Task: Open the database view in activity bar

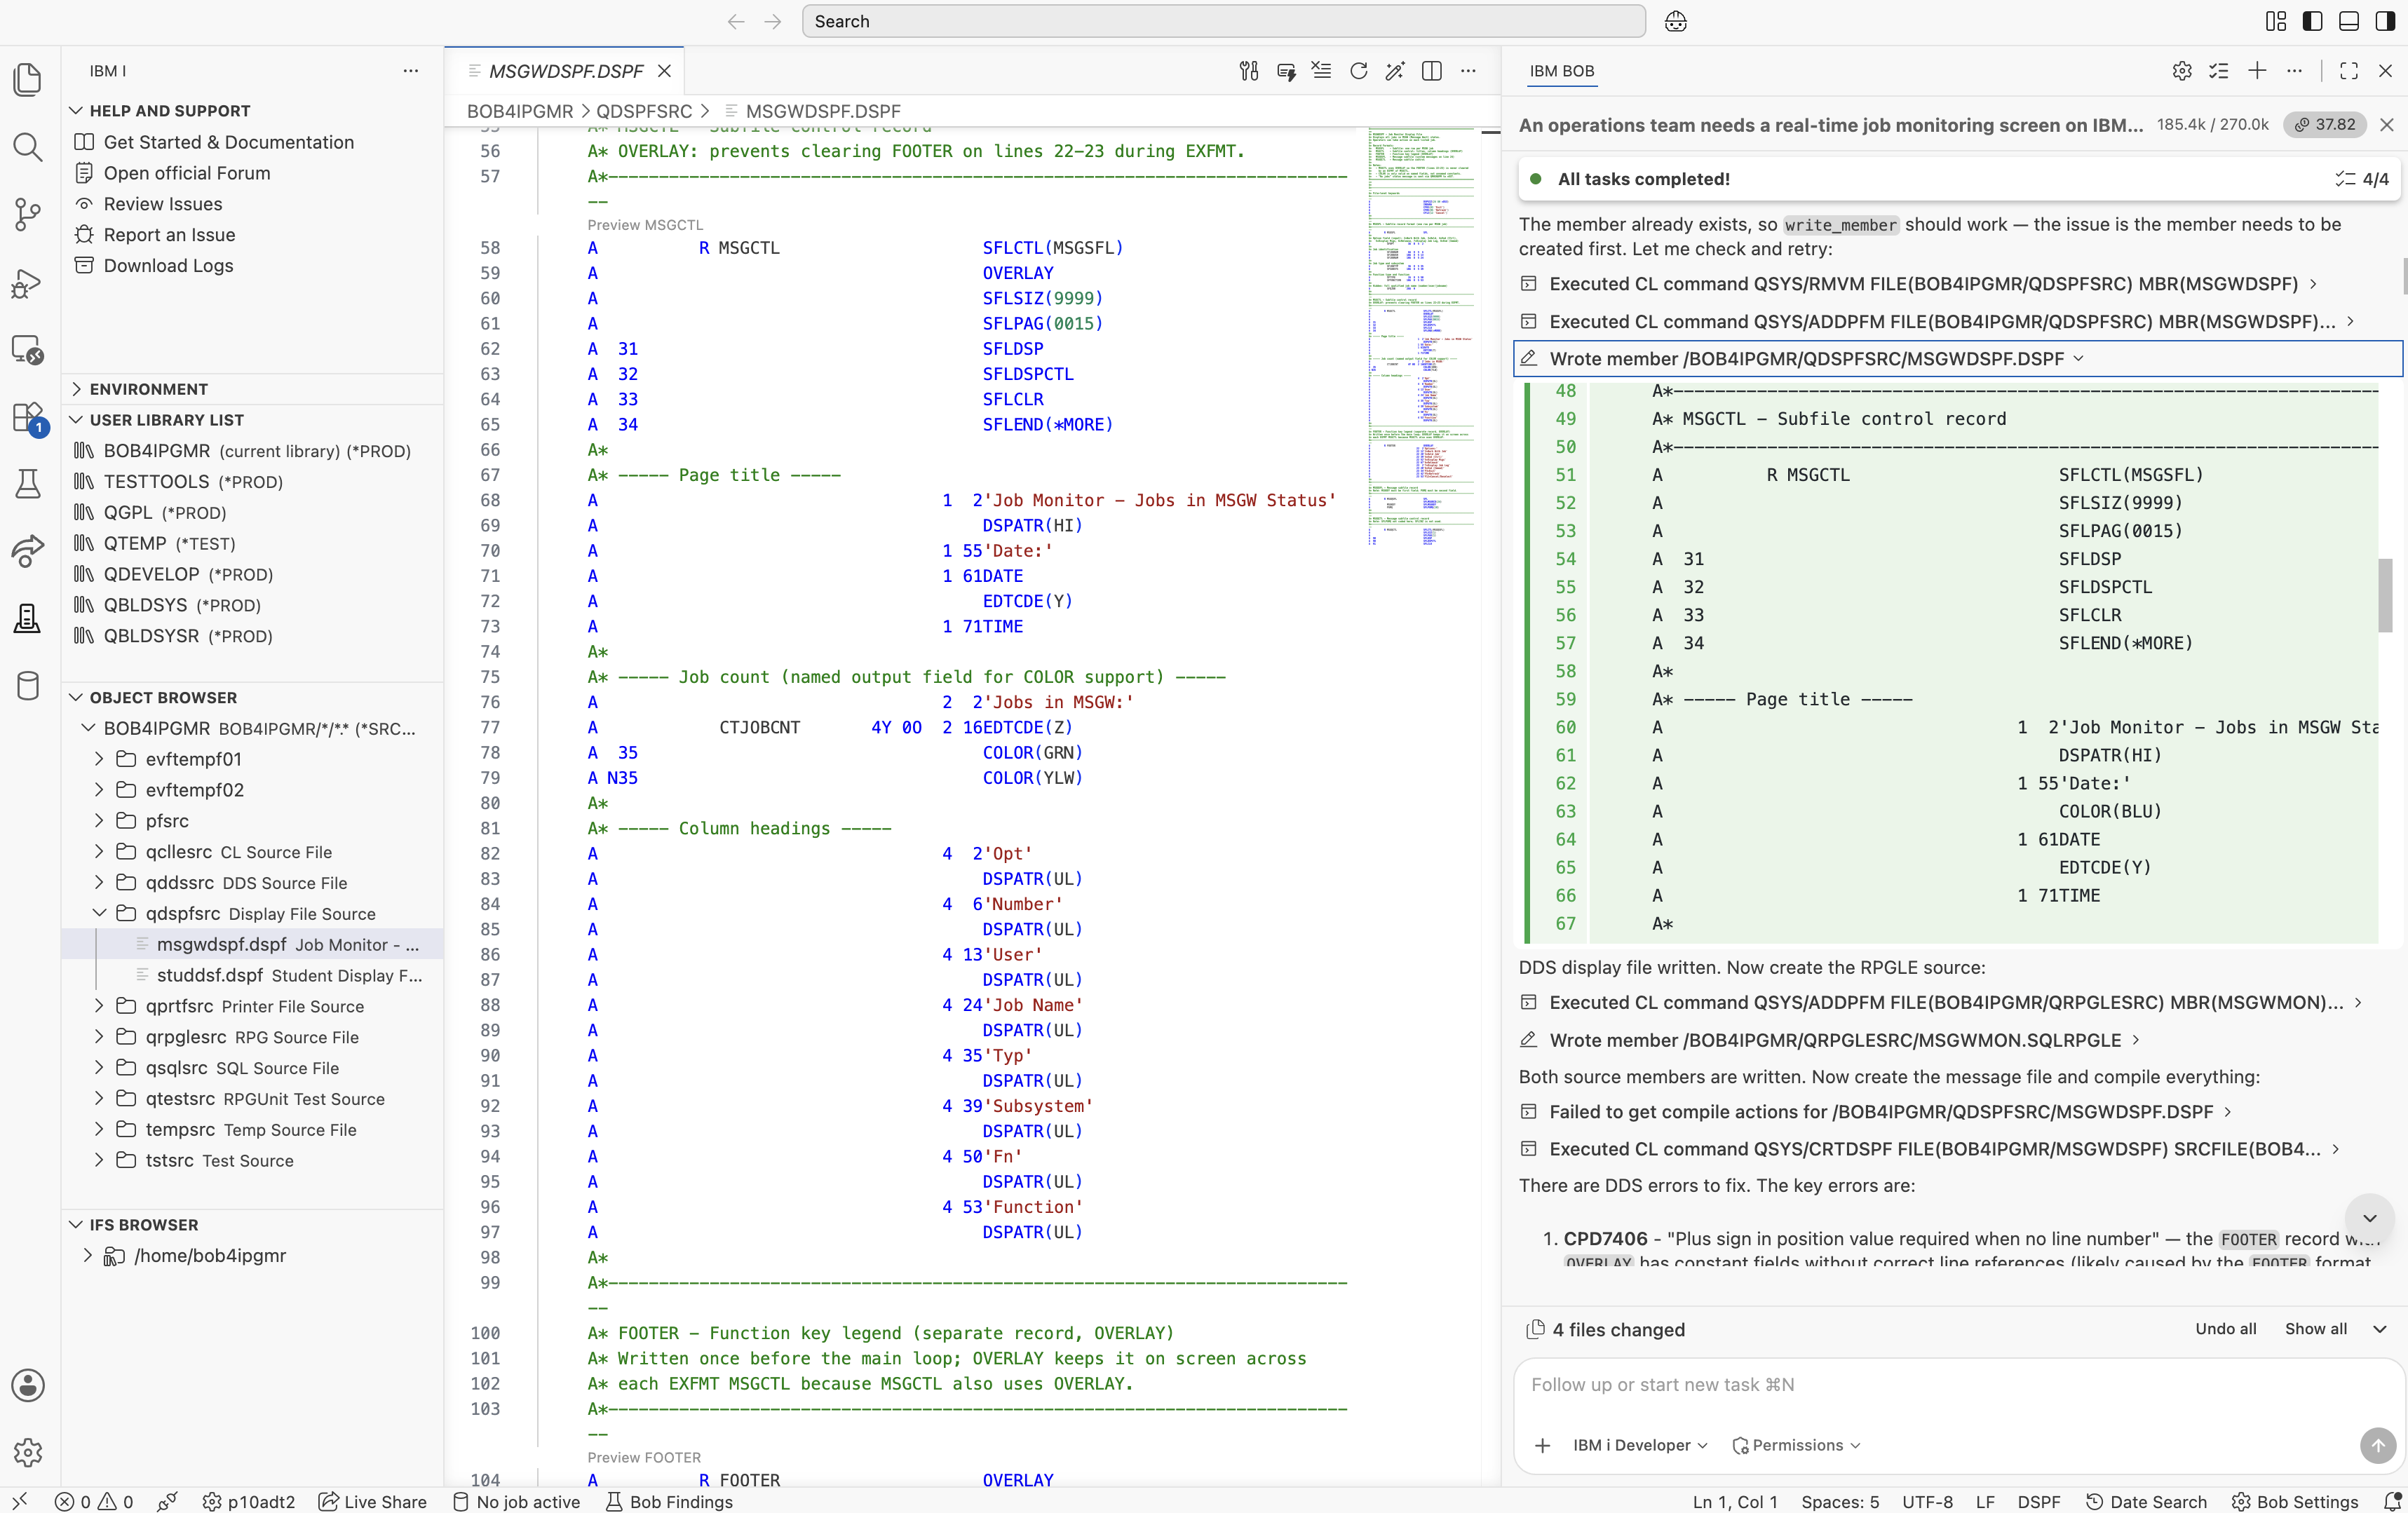Action: pyautogui.click(x=28, y=686)
